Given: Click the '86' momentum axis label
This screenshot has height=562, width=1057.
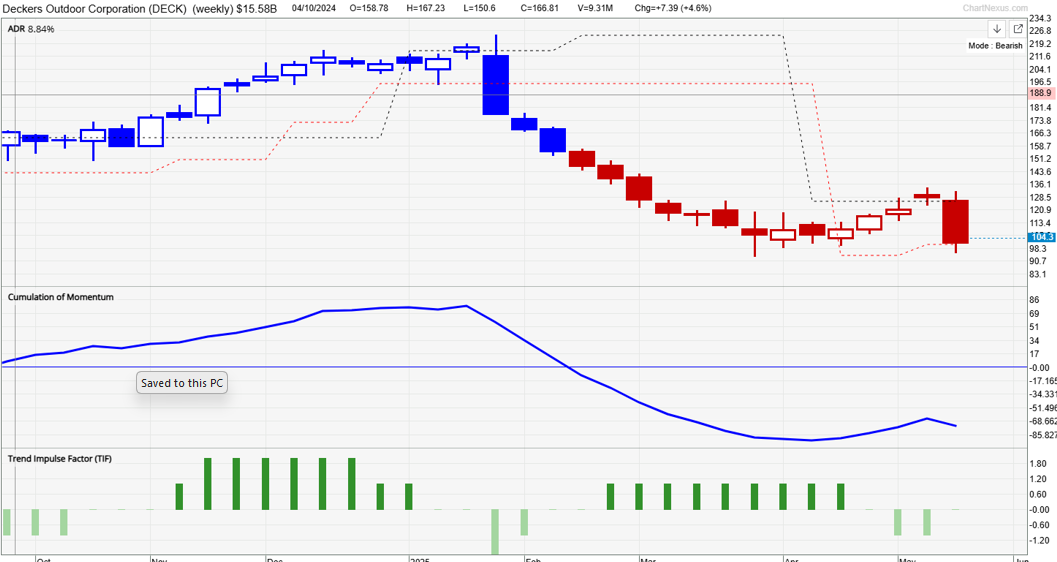Looking at the screenshot, I should coord(1035,300).
